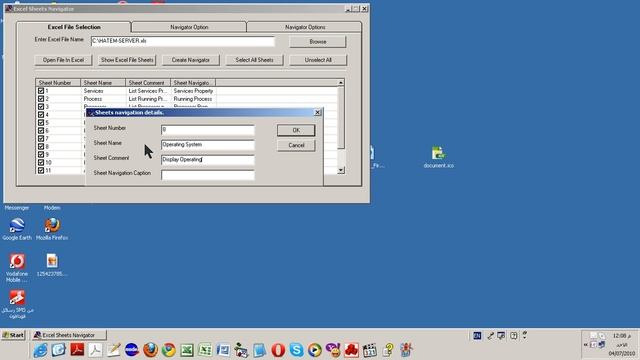640x360 pixels.
Task: Launch the red Adobe Acrobat taskbar icon
Action: tap(77, 350)
